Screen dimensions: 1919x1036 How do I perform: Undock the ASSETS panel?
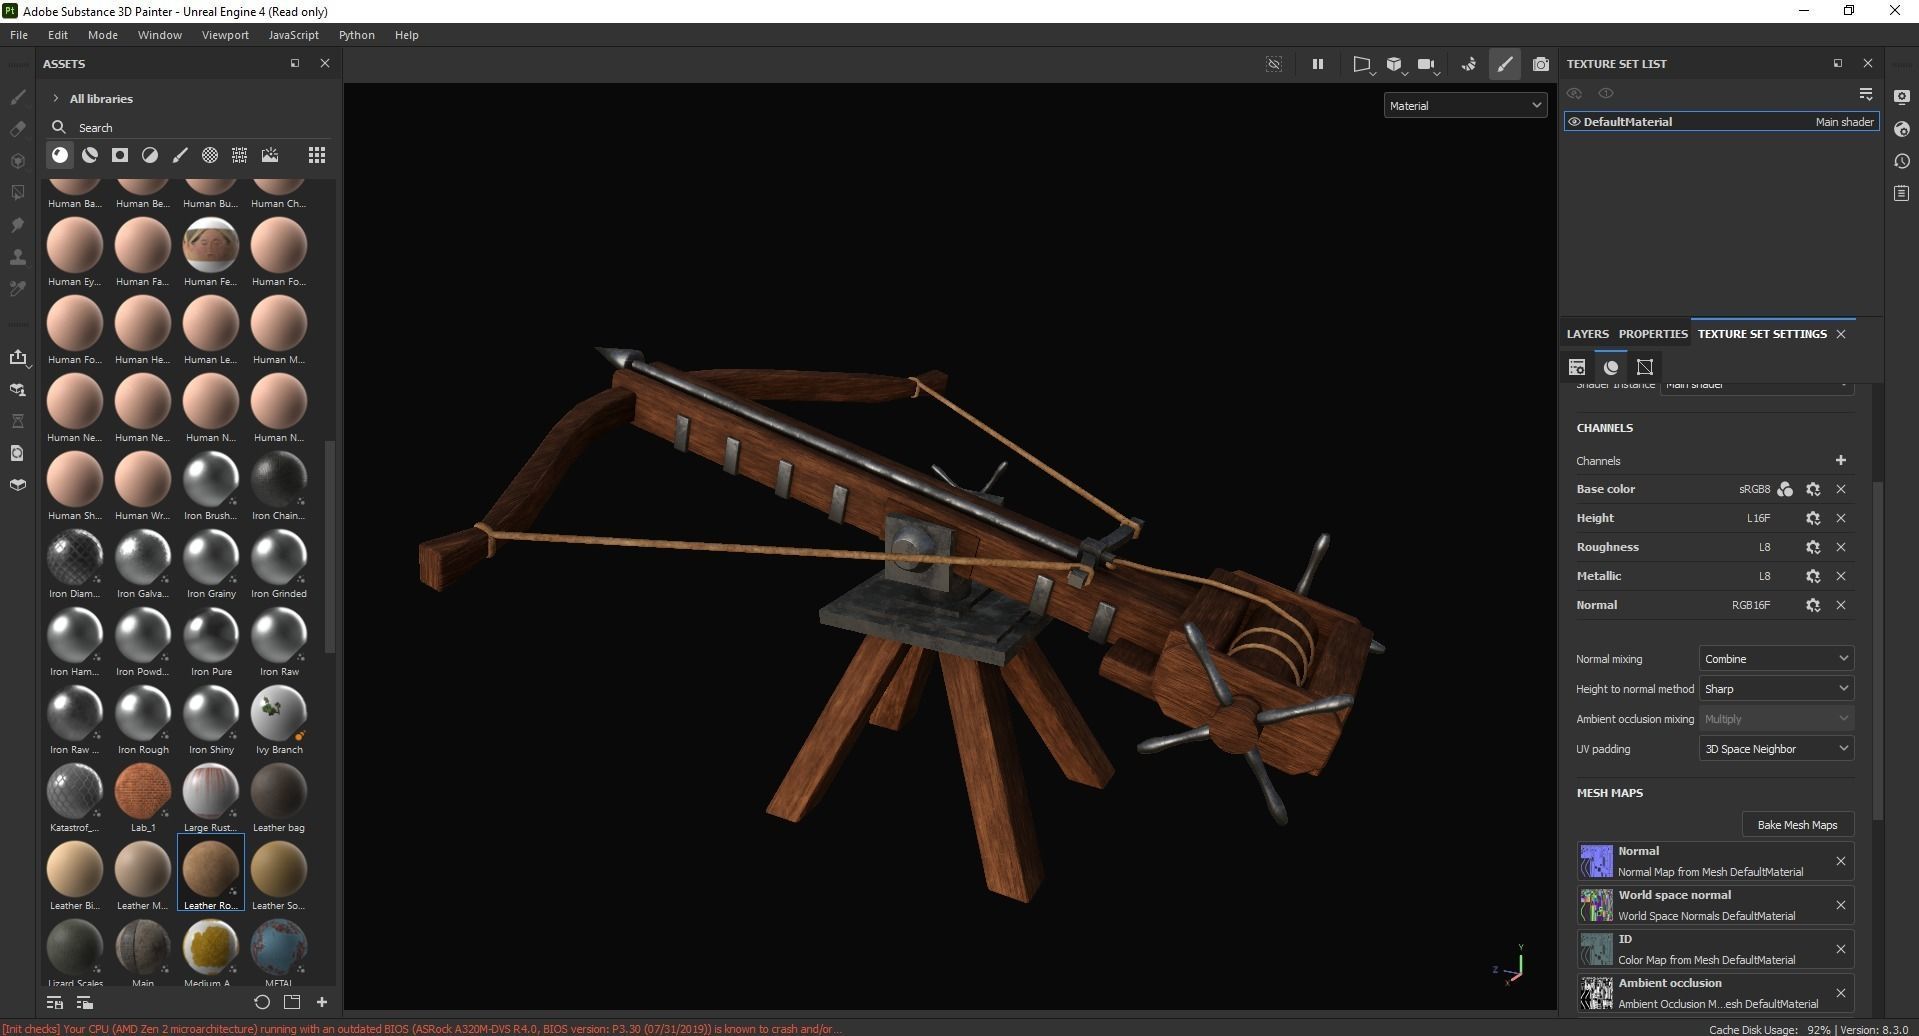(x=295, y=63)
